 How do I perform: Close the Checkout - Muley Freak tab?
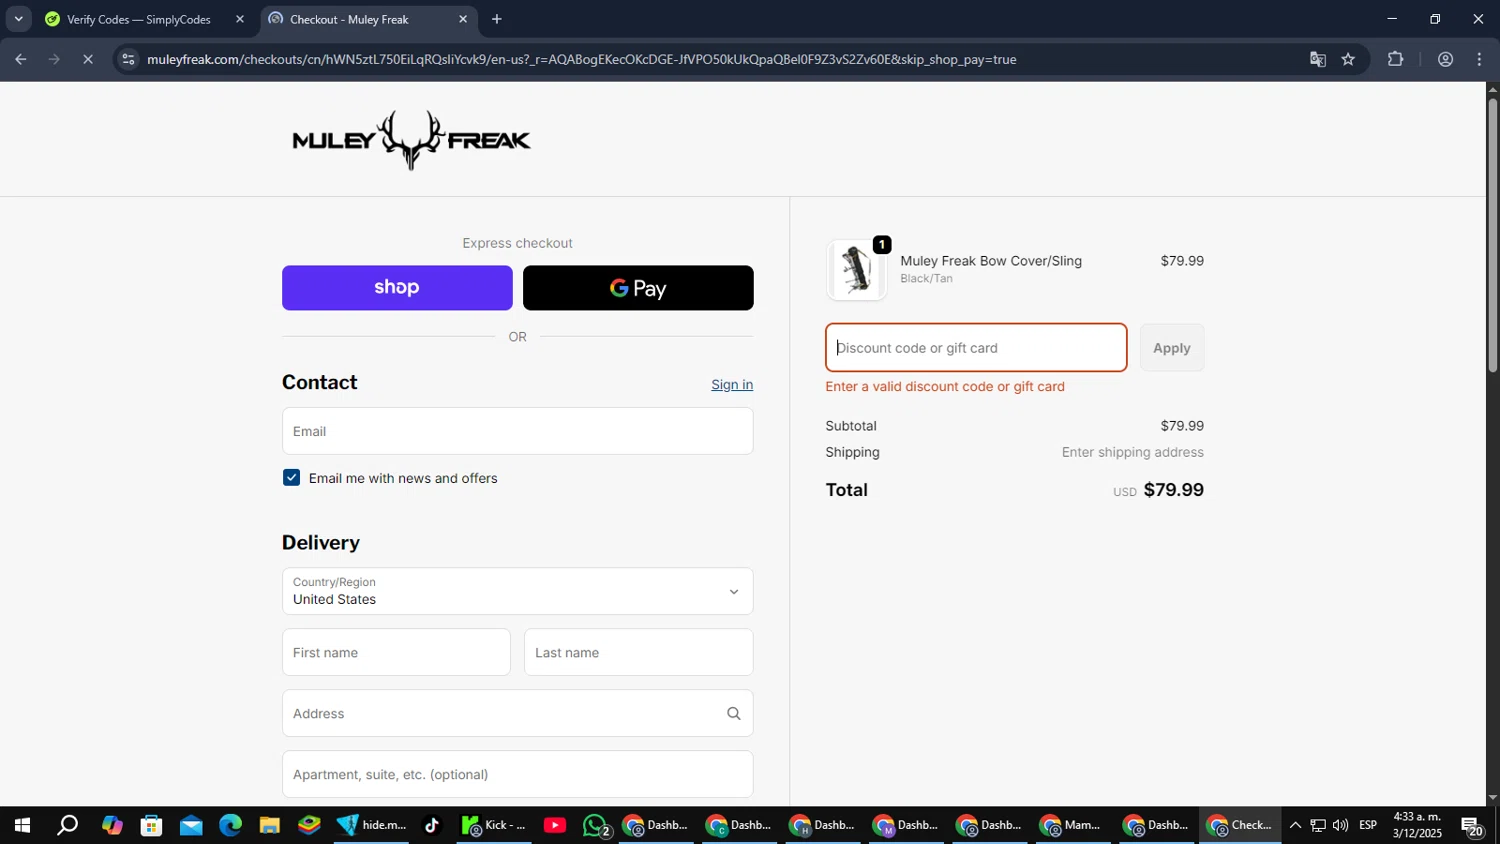coord(463,19)
